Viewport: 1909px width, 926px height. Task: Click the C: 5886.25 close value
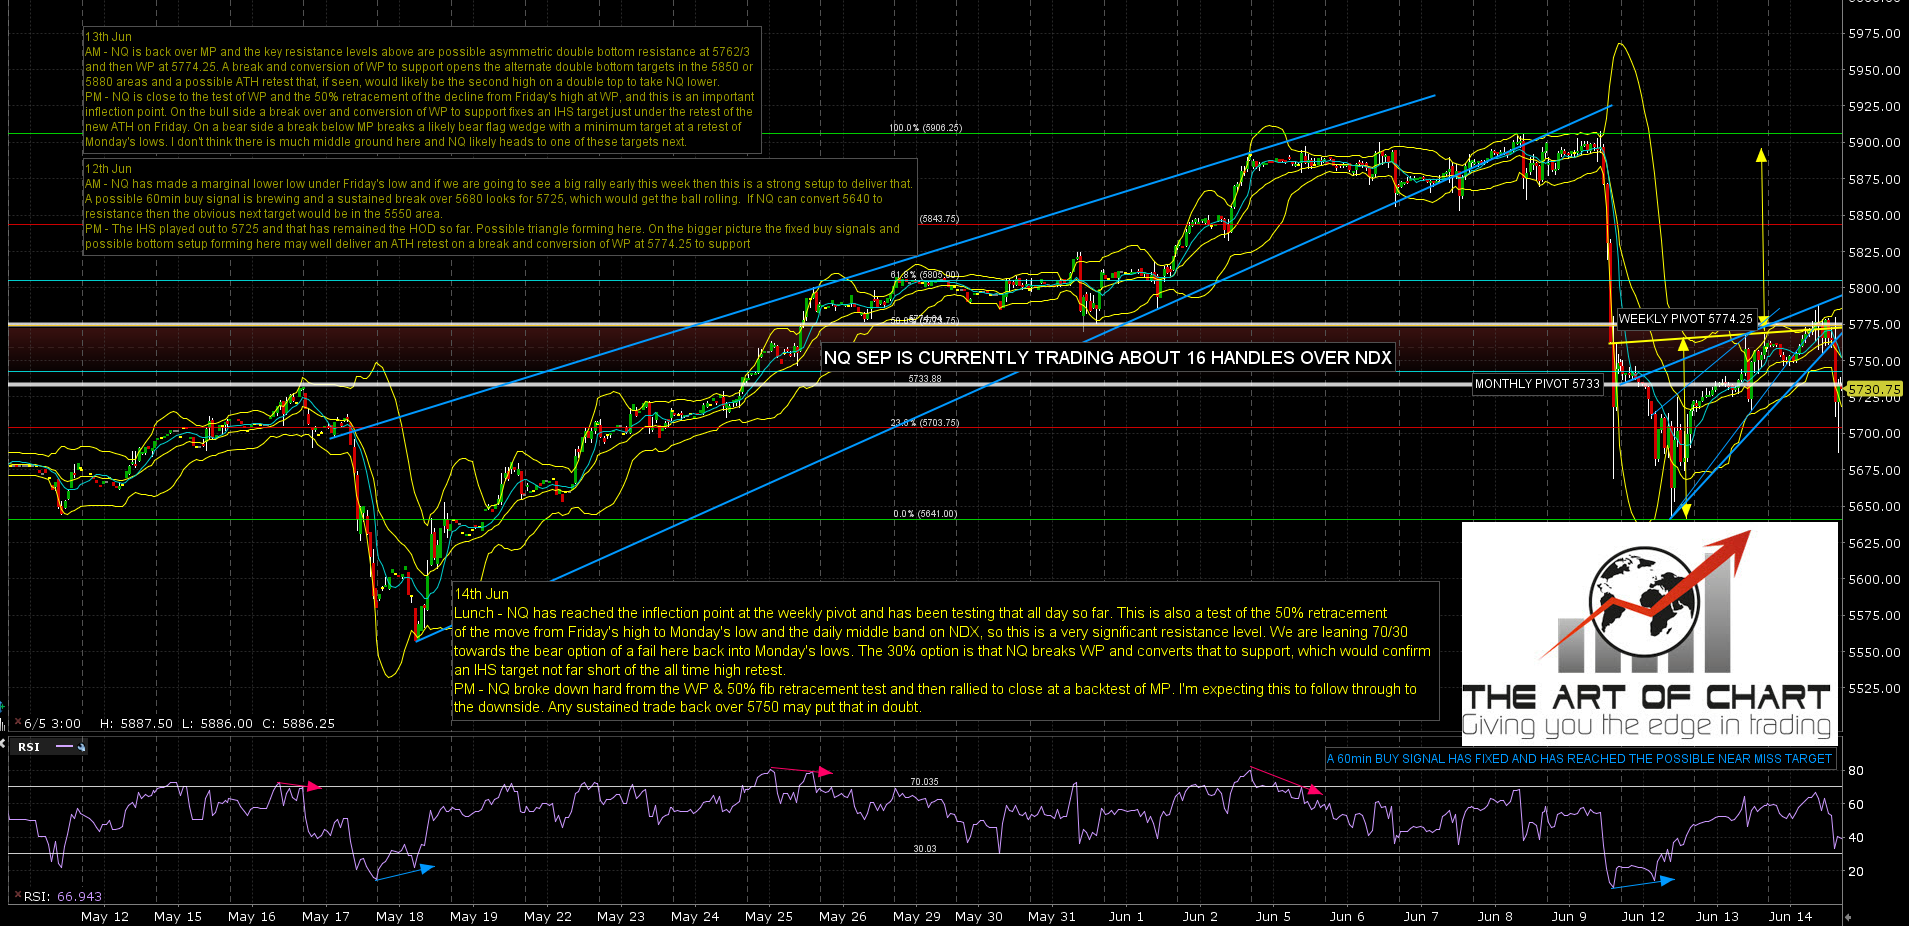pos(298,723)
